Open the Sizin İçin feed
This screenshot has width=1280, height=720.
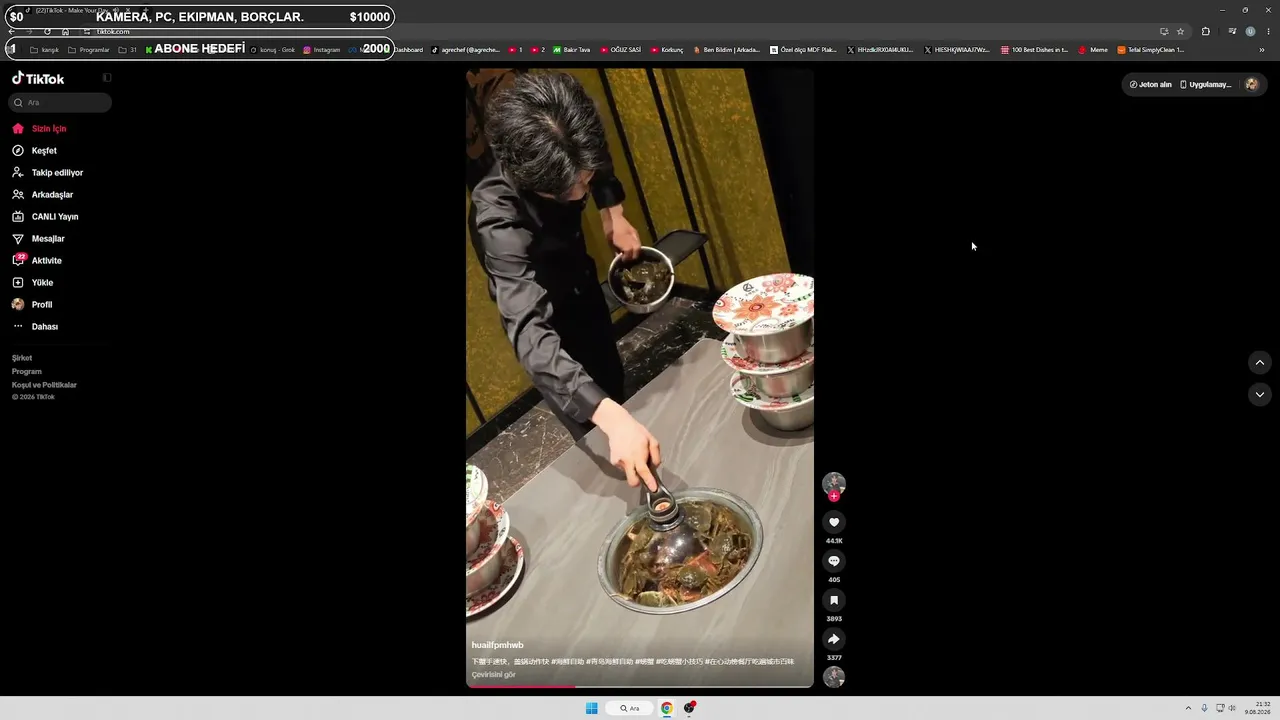click(40, 129)
